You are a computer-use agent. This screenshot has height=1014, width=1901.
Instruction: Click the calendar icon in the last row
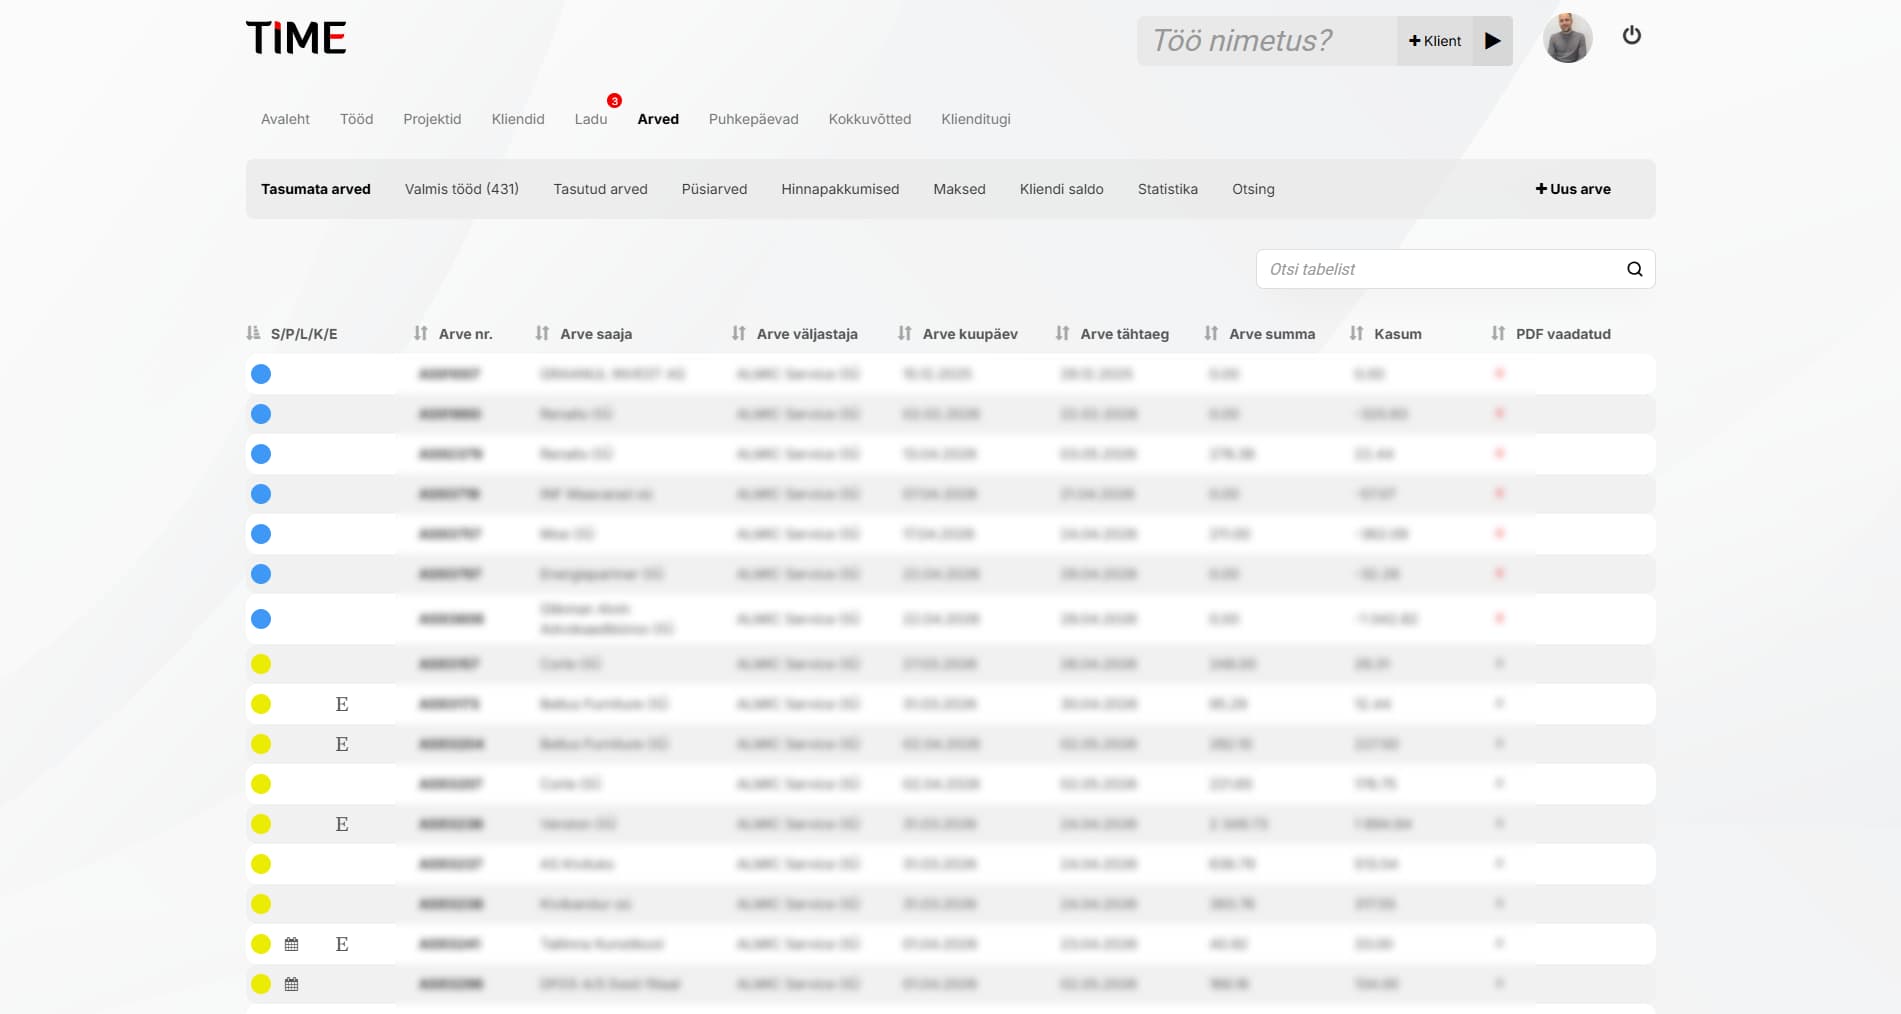(292, 984)
